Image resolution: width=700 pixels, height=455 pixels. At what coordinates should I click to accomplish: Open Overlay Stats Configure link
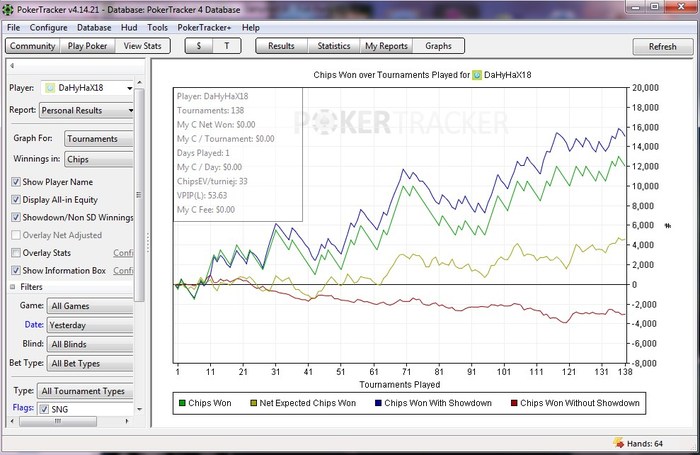click(123, 253)
